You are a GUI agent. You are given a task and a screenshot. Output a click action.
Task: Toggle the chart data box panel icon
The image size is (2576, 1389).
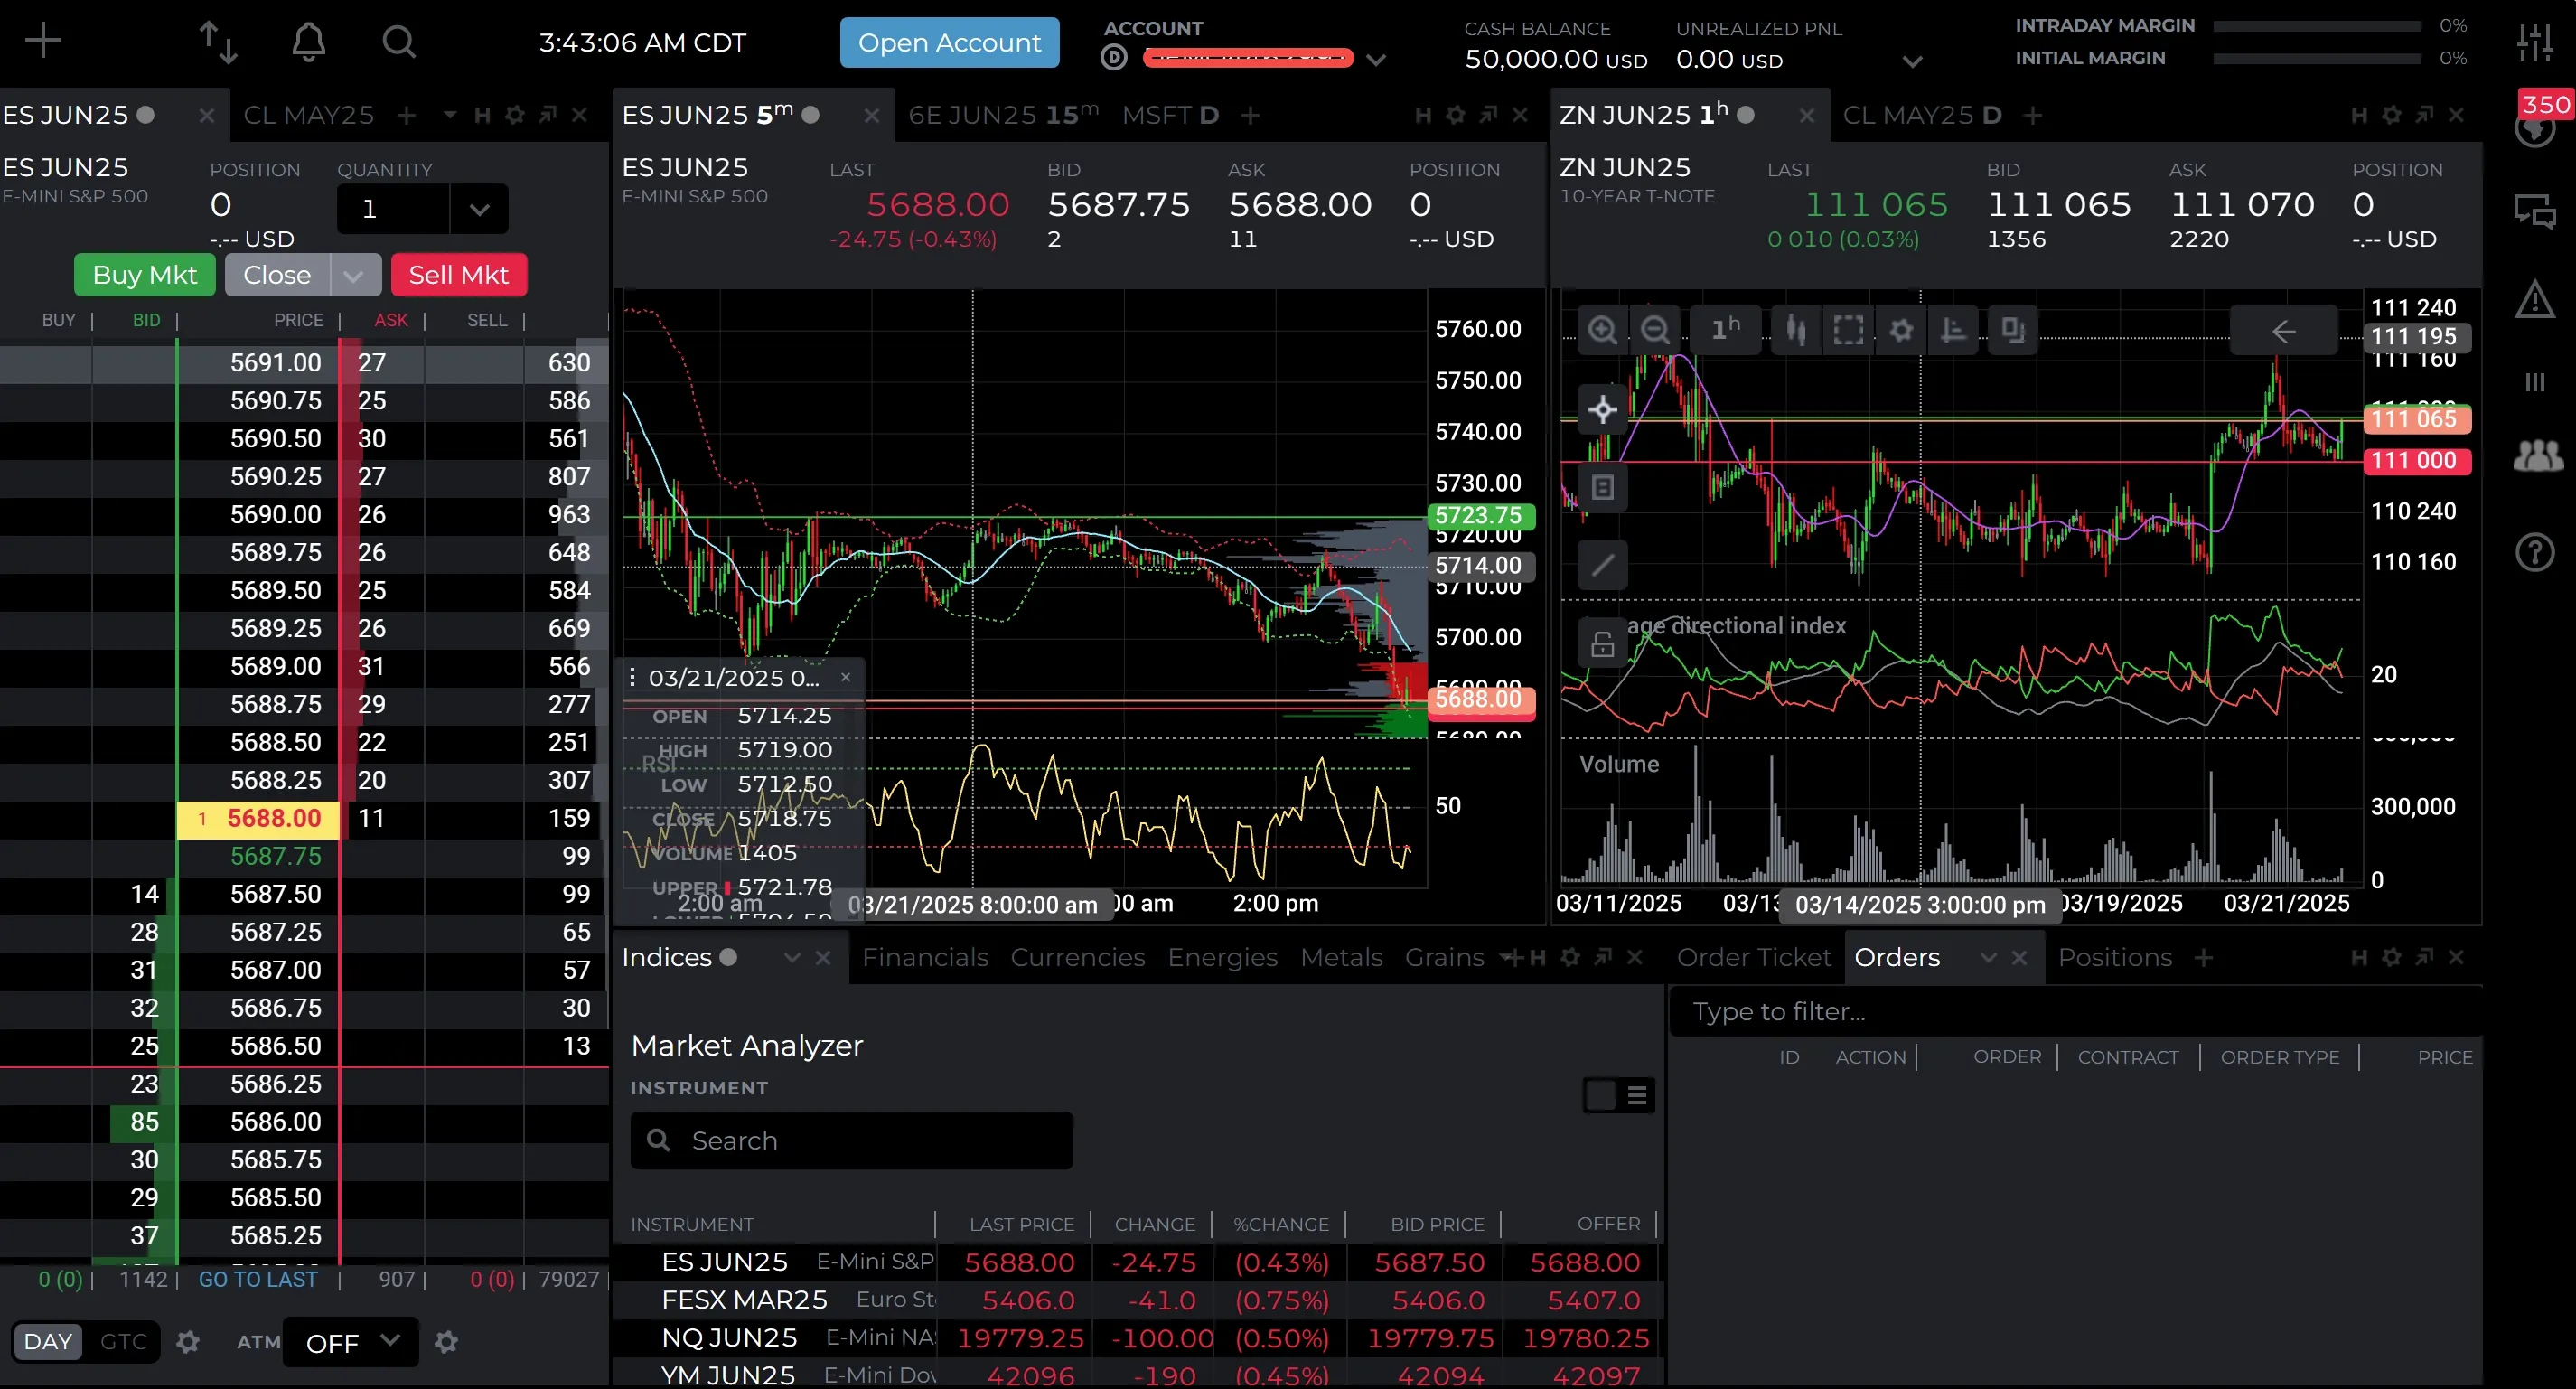tap(1602, 487)
